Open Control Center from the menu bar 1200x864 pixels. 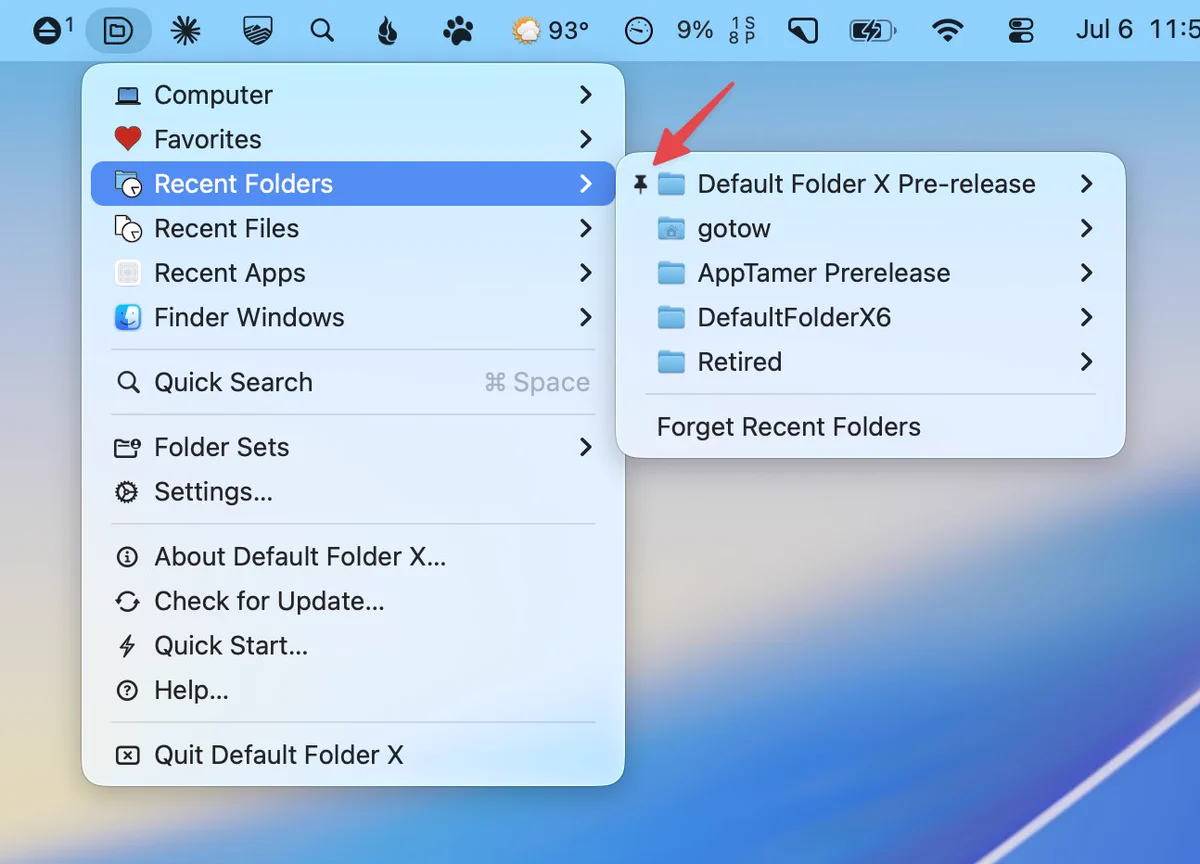click(1021, 31)
